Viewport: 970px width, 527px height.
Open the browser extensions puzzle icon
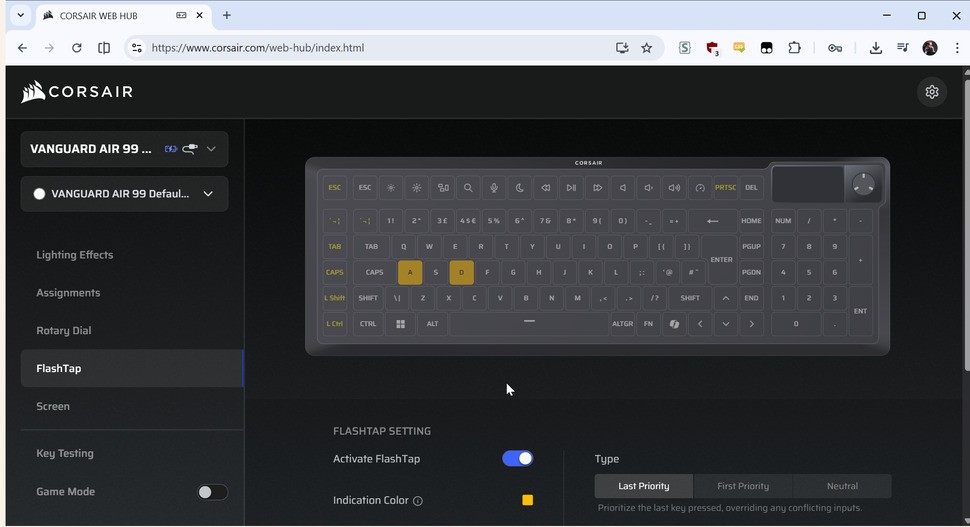pyautogui.click(x=794, y=48)
